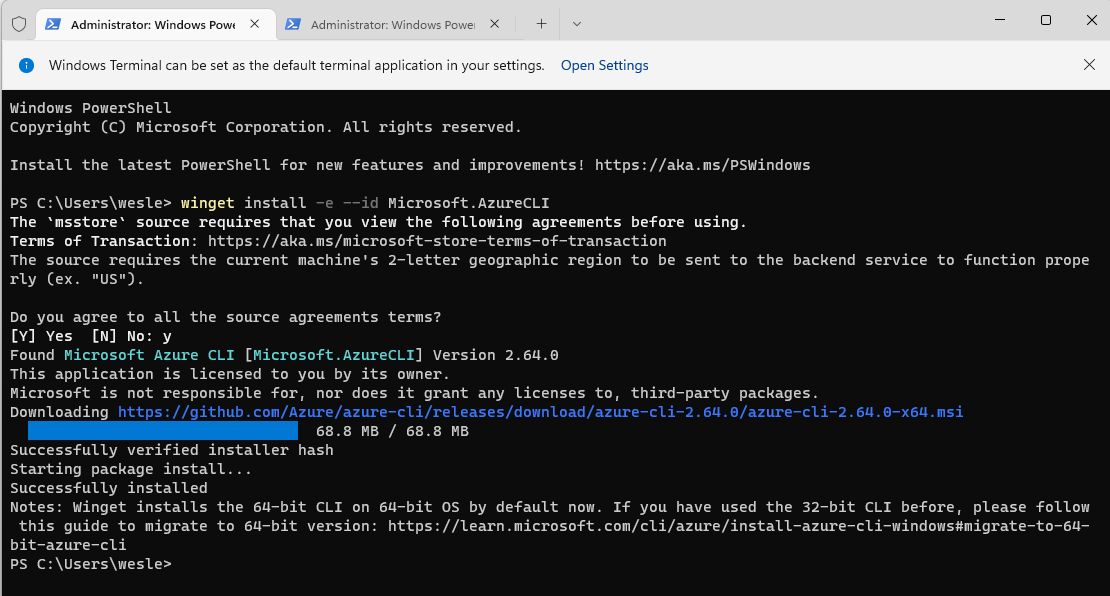Click the 'Windows Terminal can be set as default' message
This screenshot has width=1110, height=596.
coord(297,65)
